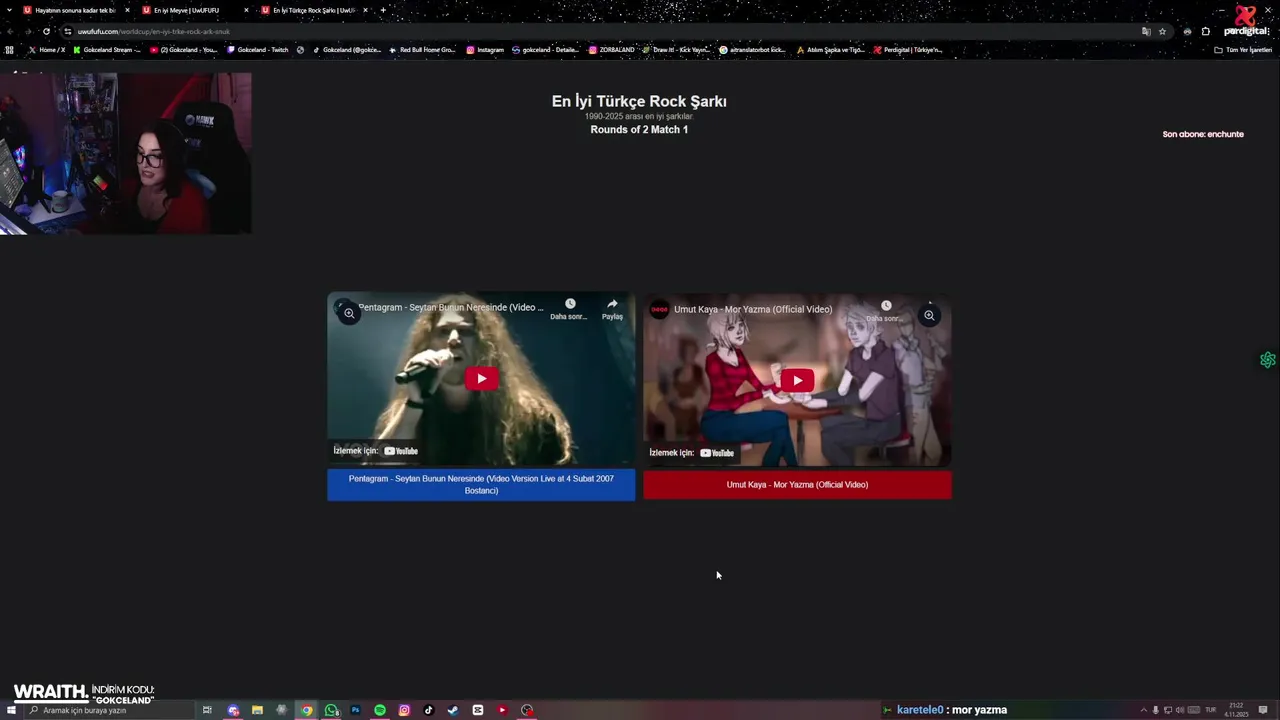1280x720 pixels.
Task: Open the Home / X bookmark
Action: click(47, 49)
